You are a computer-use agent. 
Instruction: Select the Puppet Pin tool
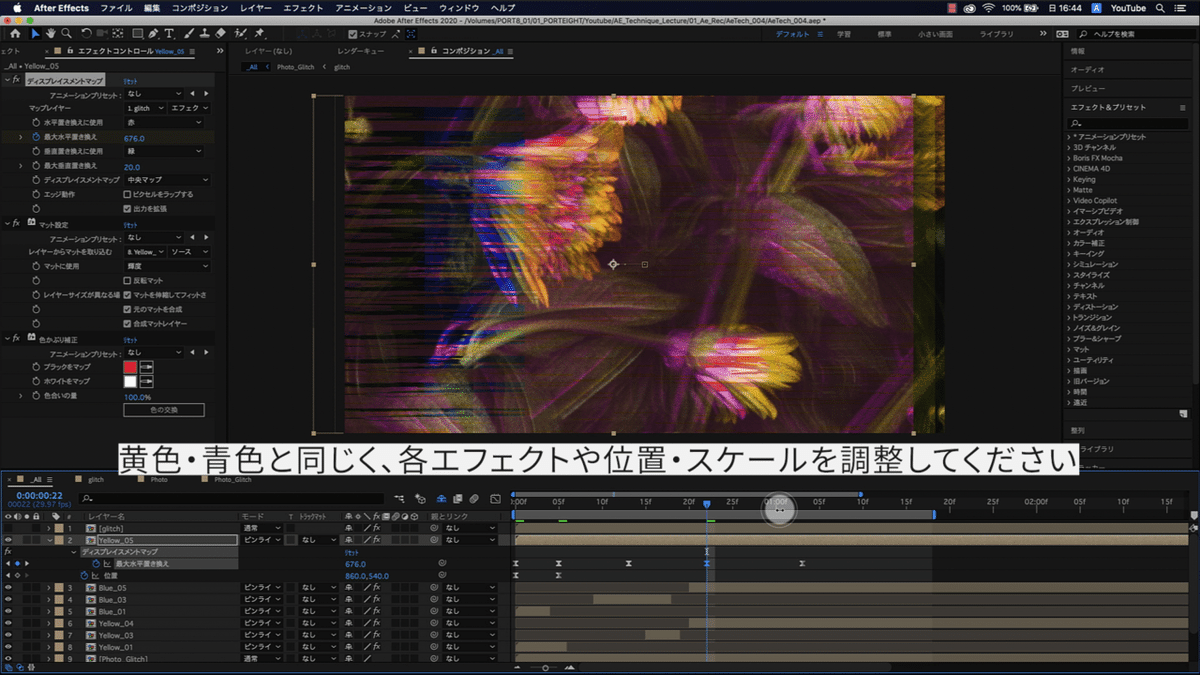tap(260, 33)
